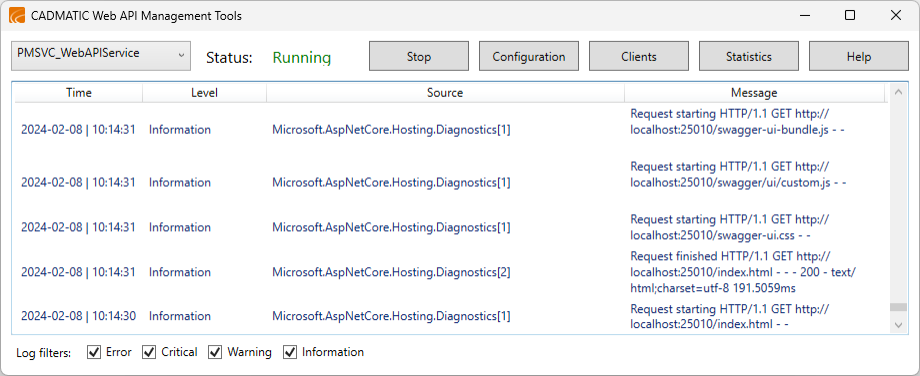This screenshot has height=376, width=920.
Task: Uncheck the Critical log filter
Action: (150, 352)
